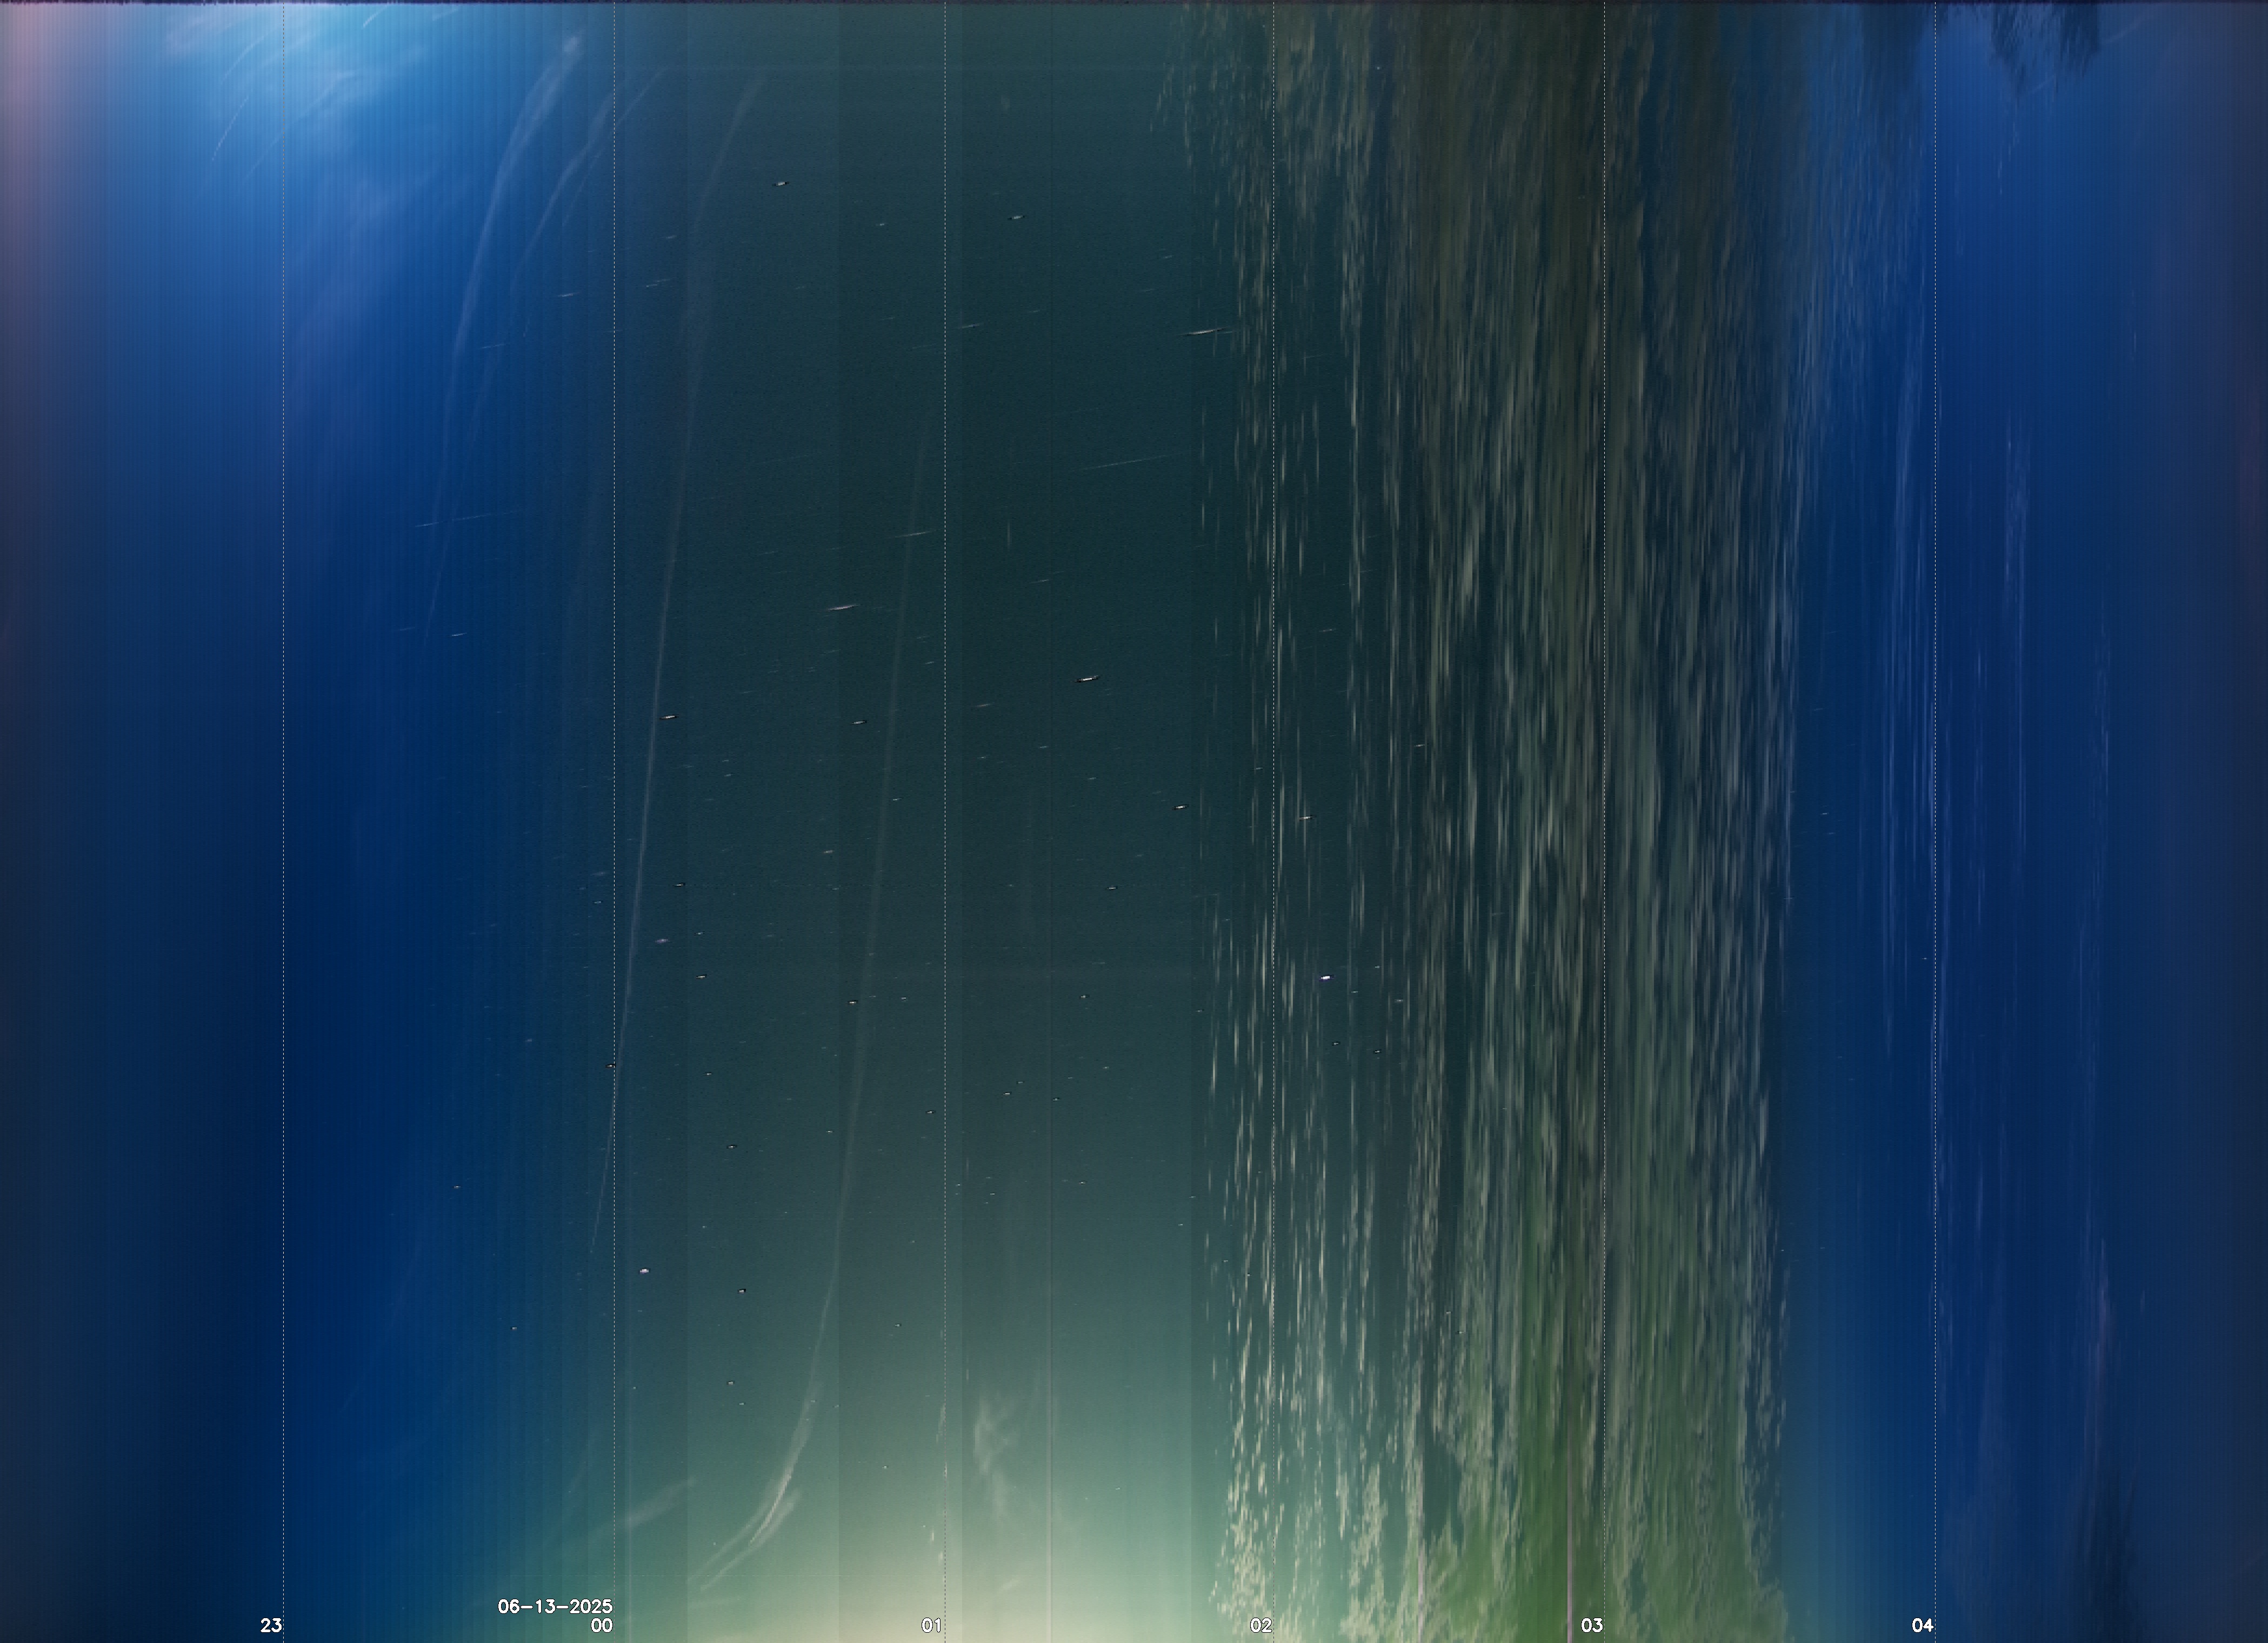Click the 01 hour label
This screenshot has width=2268, height=1643.
931,1625
